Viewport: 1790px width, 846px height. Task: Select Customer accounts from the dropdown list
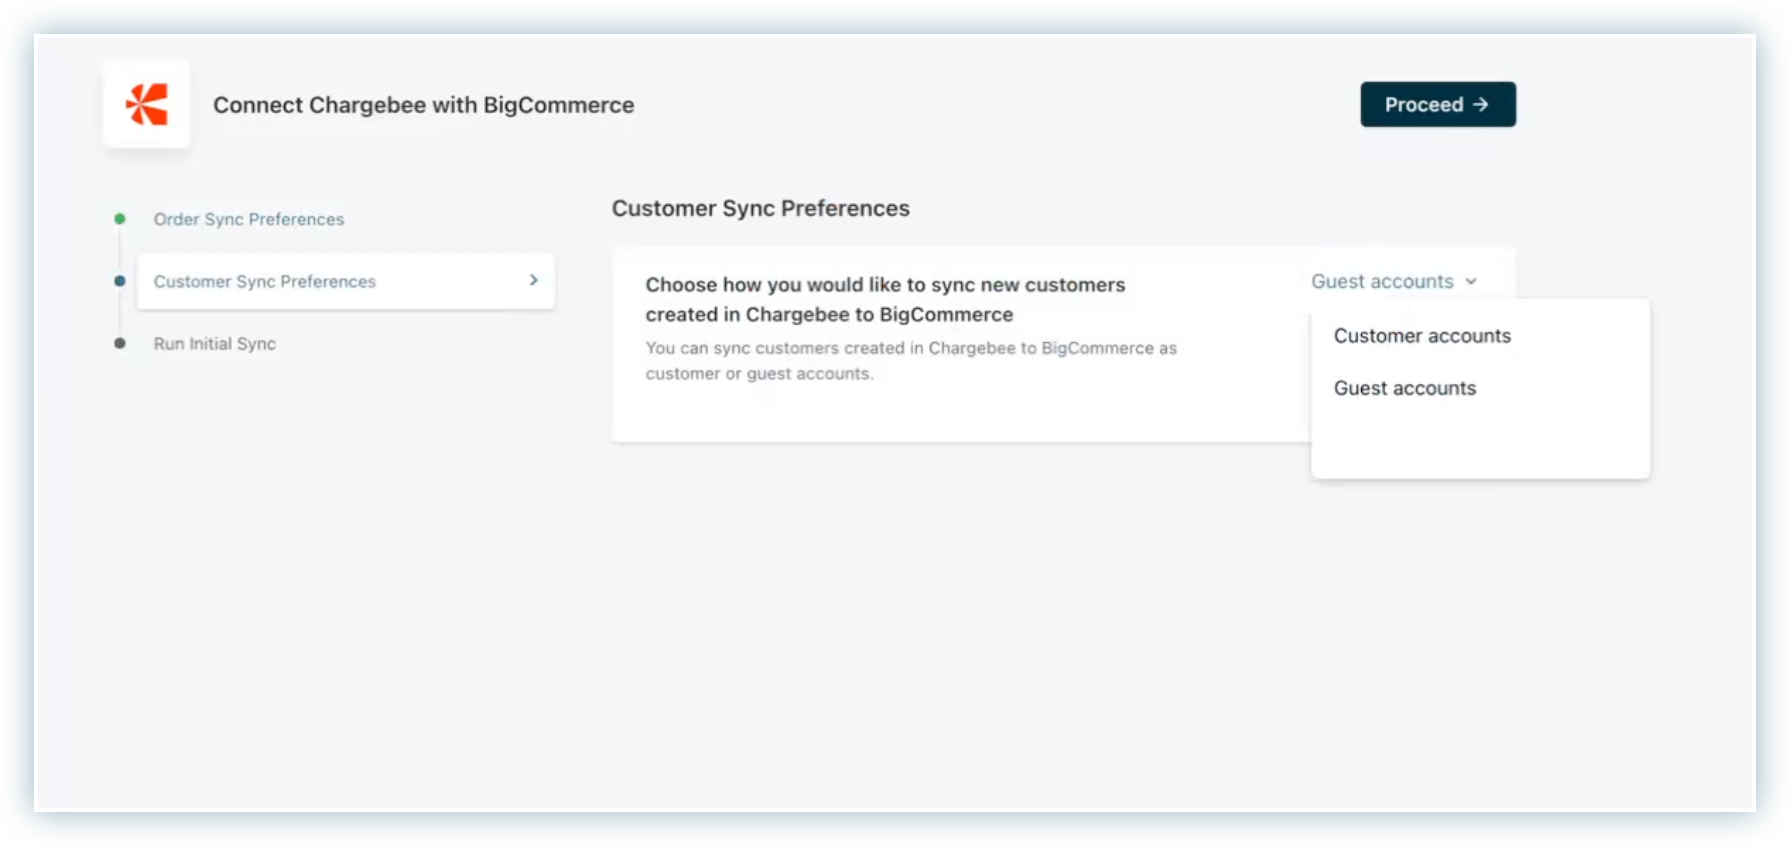click(1421, 336)
